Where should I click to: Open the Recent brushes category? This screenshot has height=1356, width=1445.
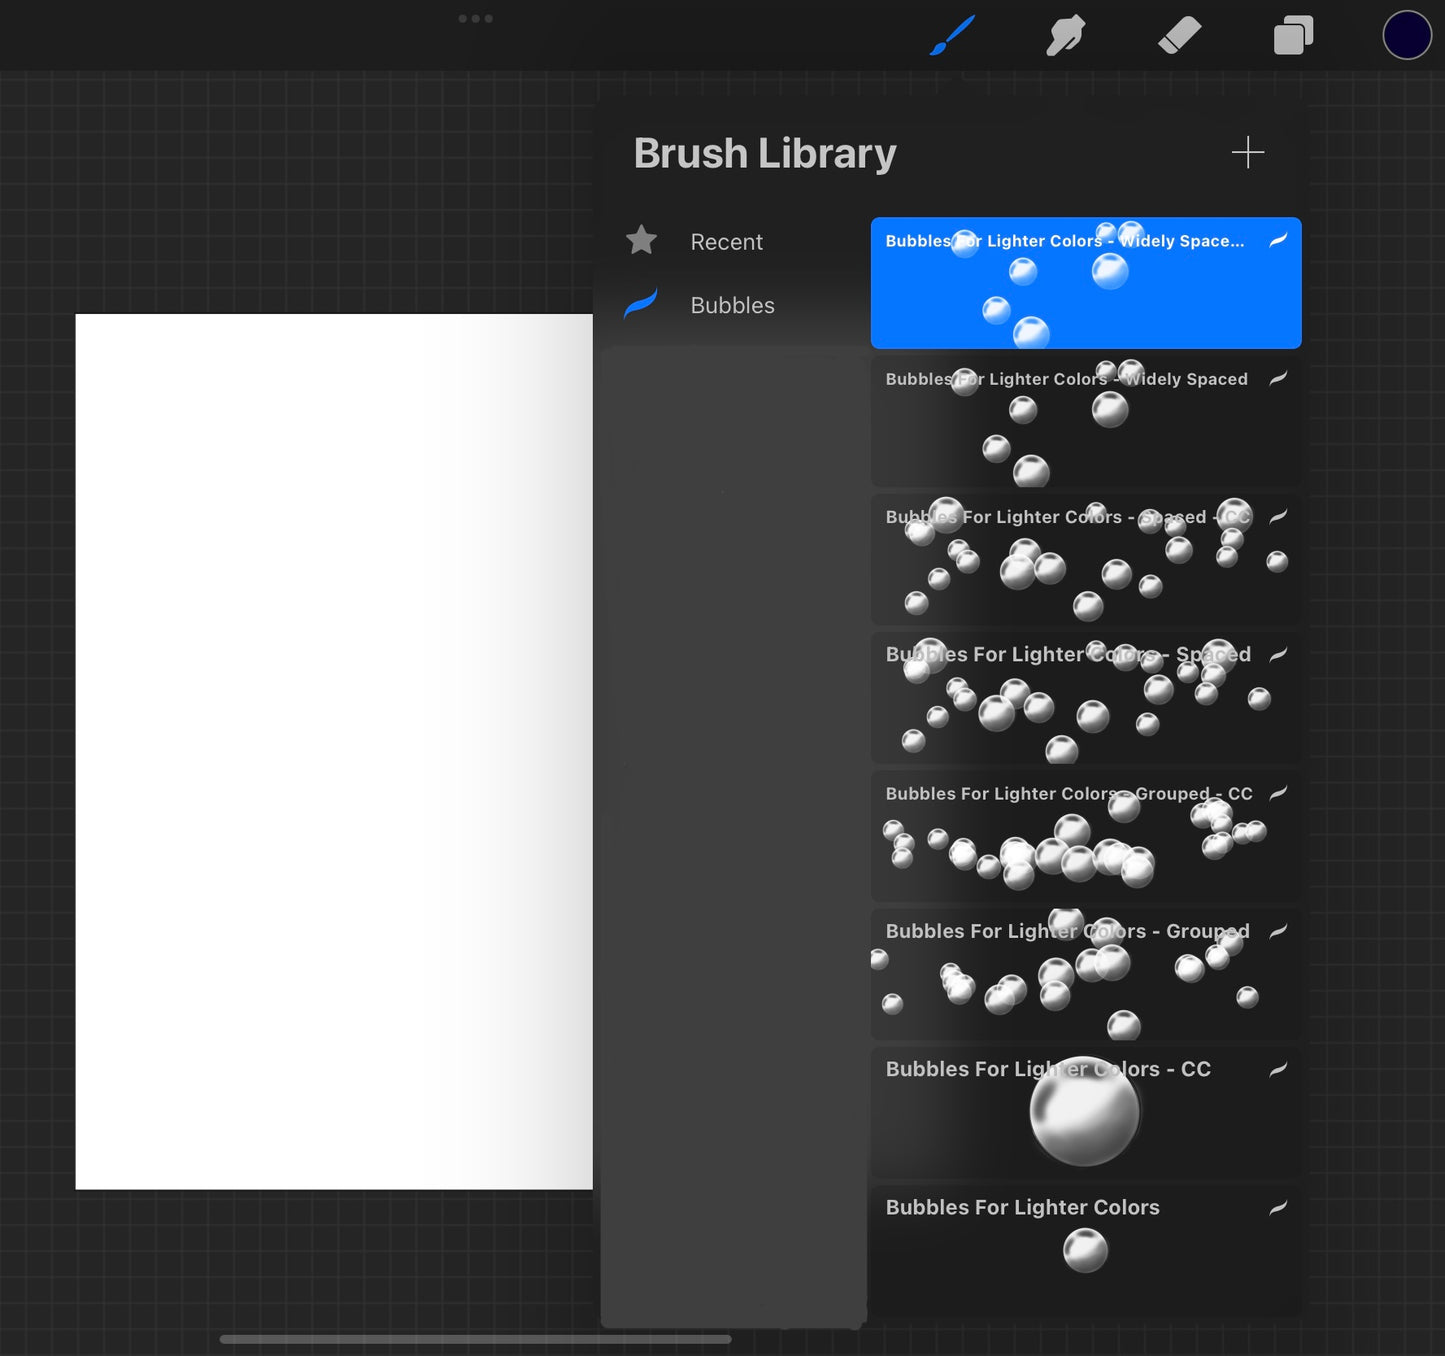(x=726, y=242)
